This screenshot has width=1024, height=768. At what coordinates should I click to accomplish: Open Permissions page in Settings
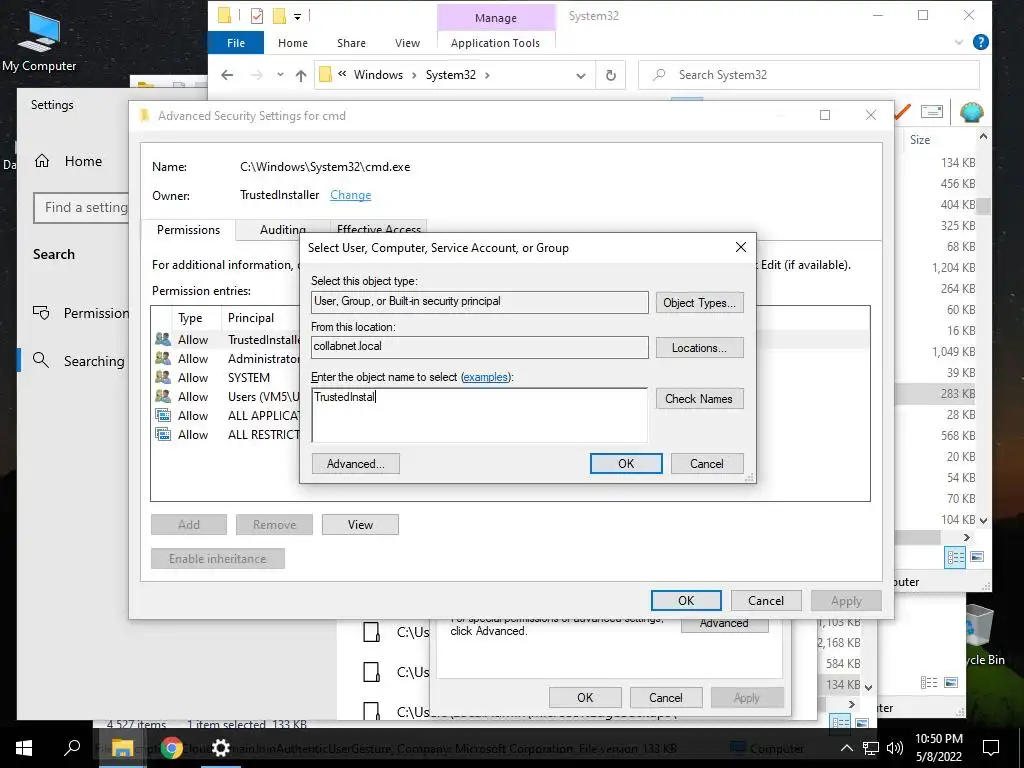click(81, 313)
